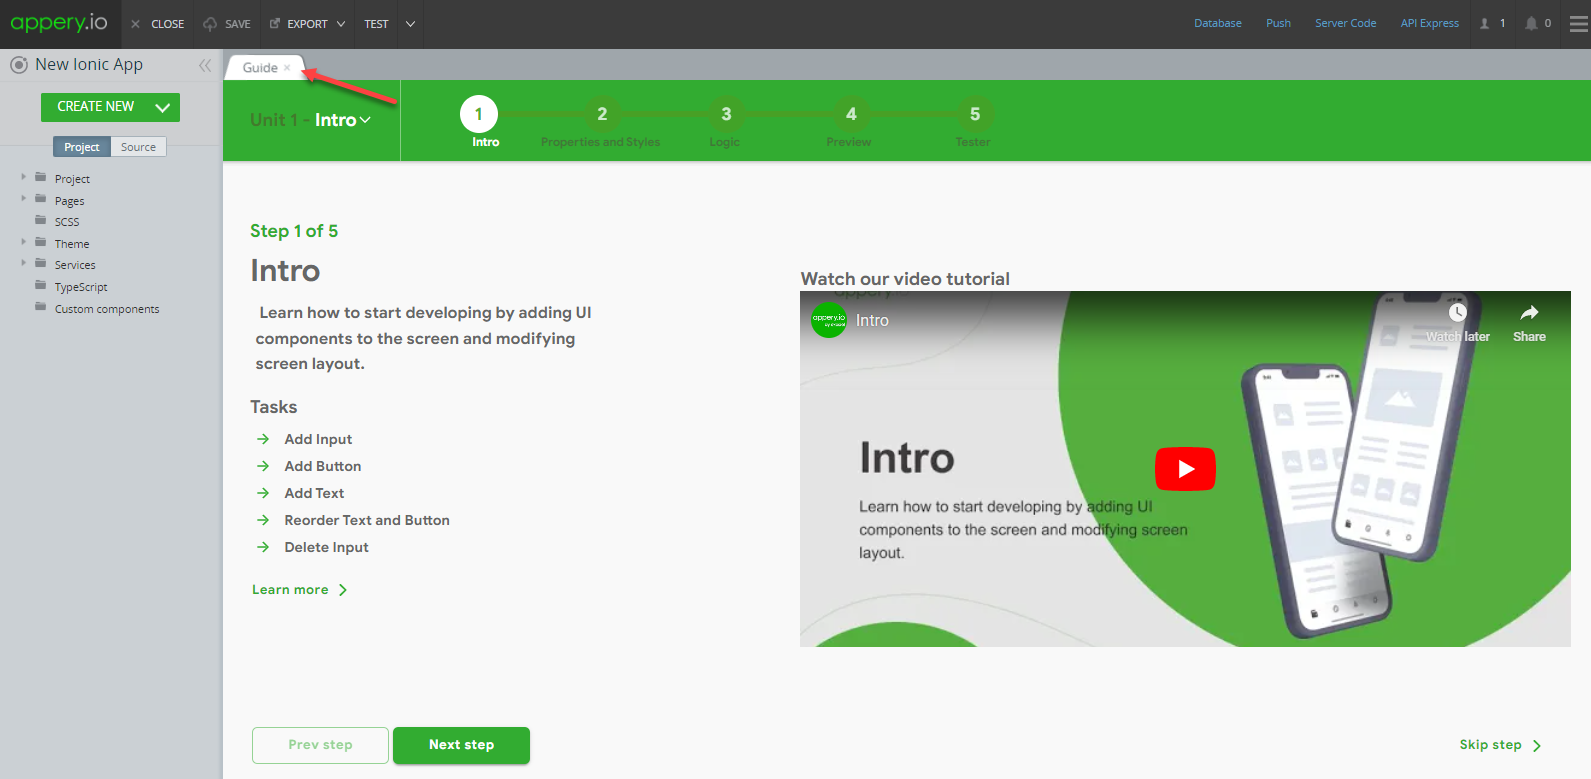Go to step 2 Properties and Styles
Viewport: 1591px width, 779px height.
click(602, 114)
